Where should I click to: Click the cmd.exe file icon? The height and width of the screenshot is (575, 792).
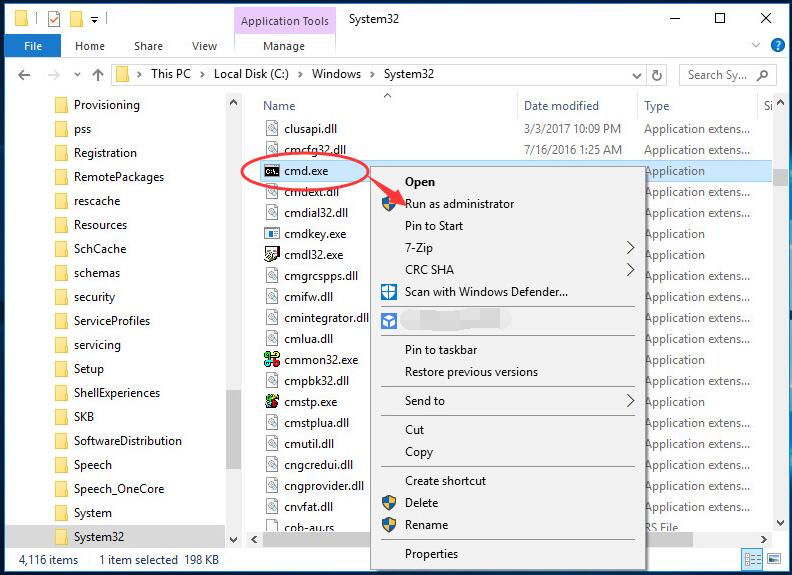click(272, 171)
